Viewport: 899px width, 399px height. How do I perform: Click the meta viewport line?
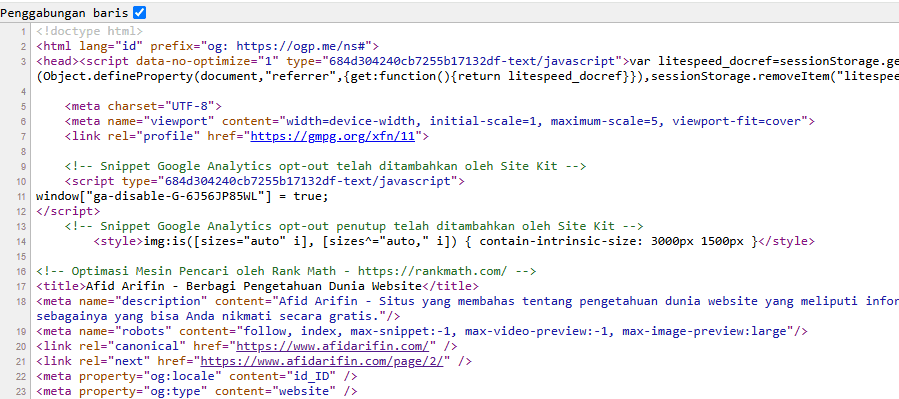click(440, 121)
